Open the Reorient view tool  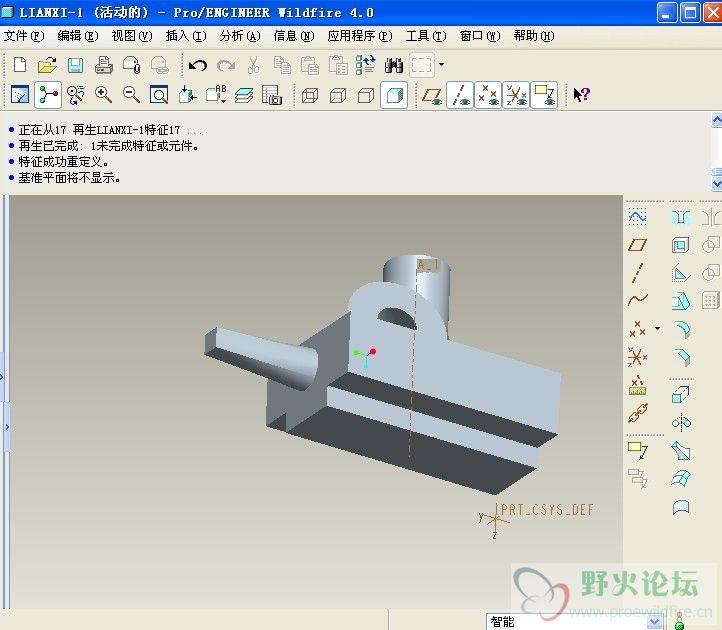pos(187,95)
